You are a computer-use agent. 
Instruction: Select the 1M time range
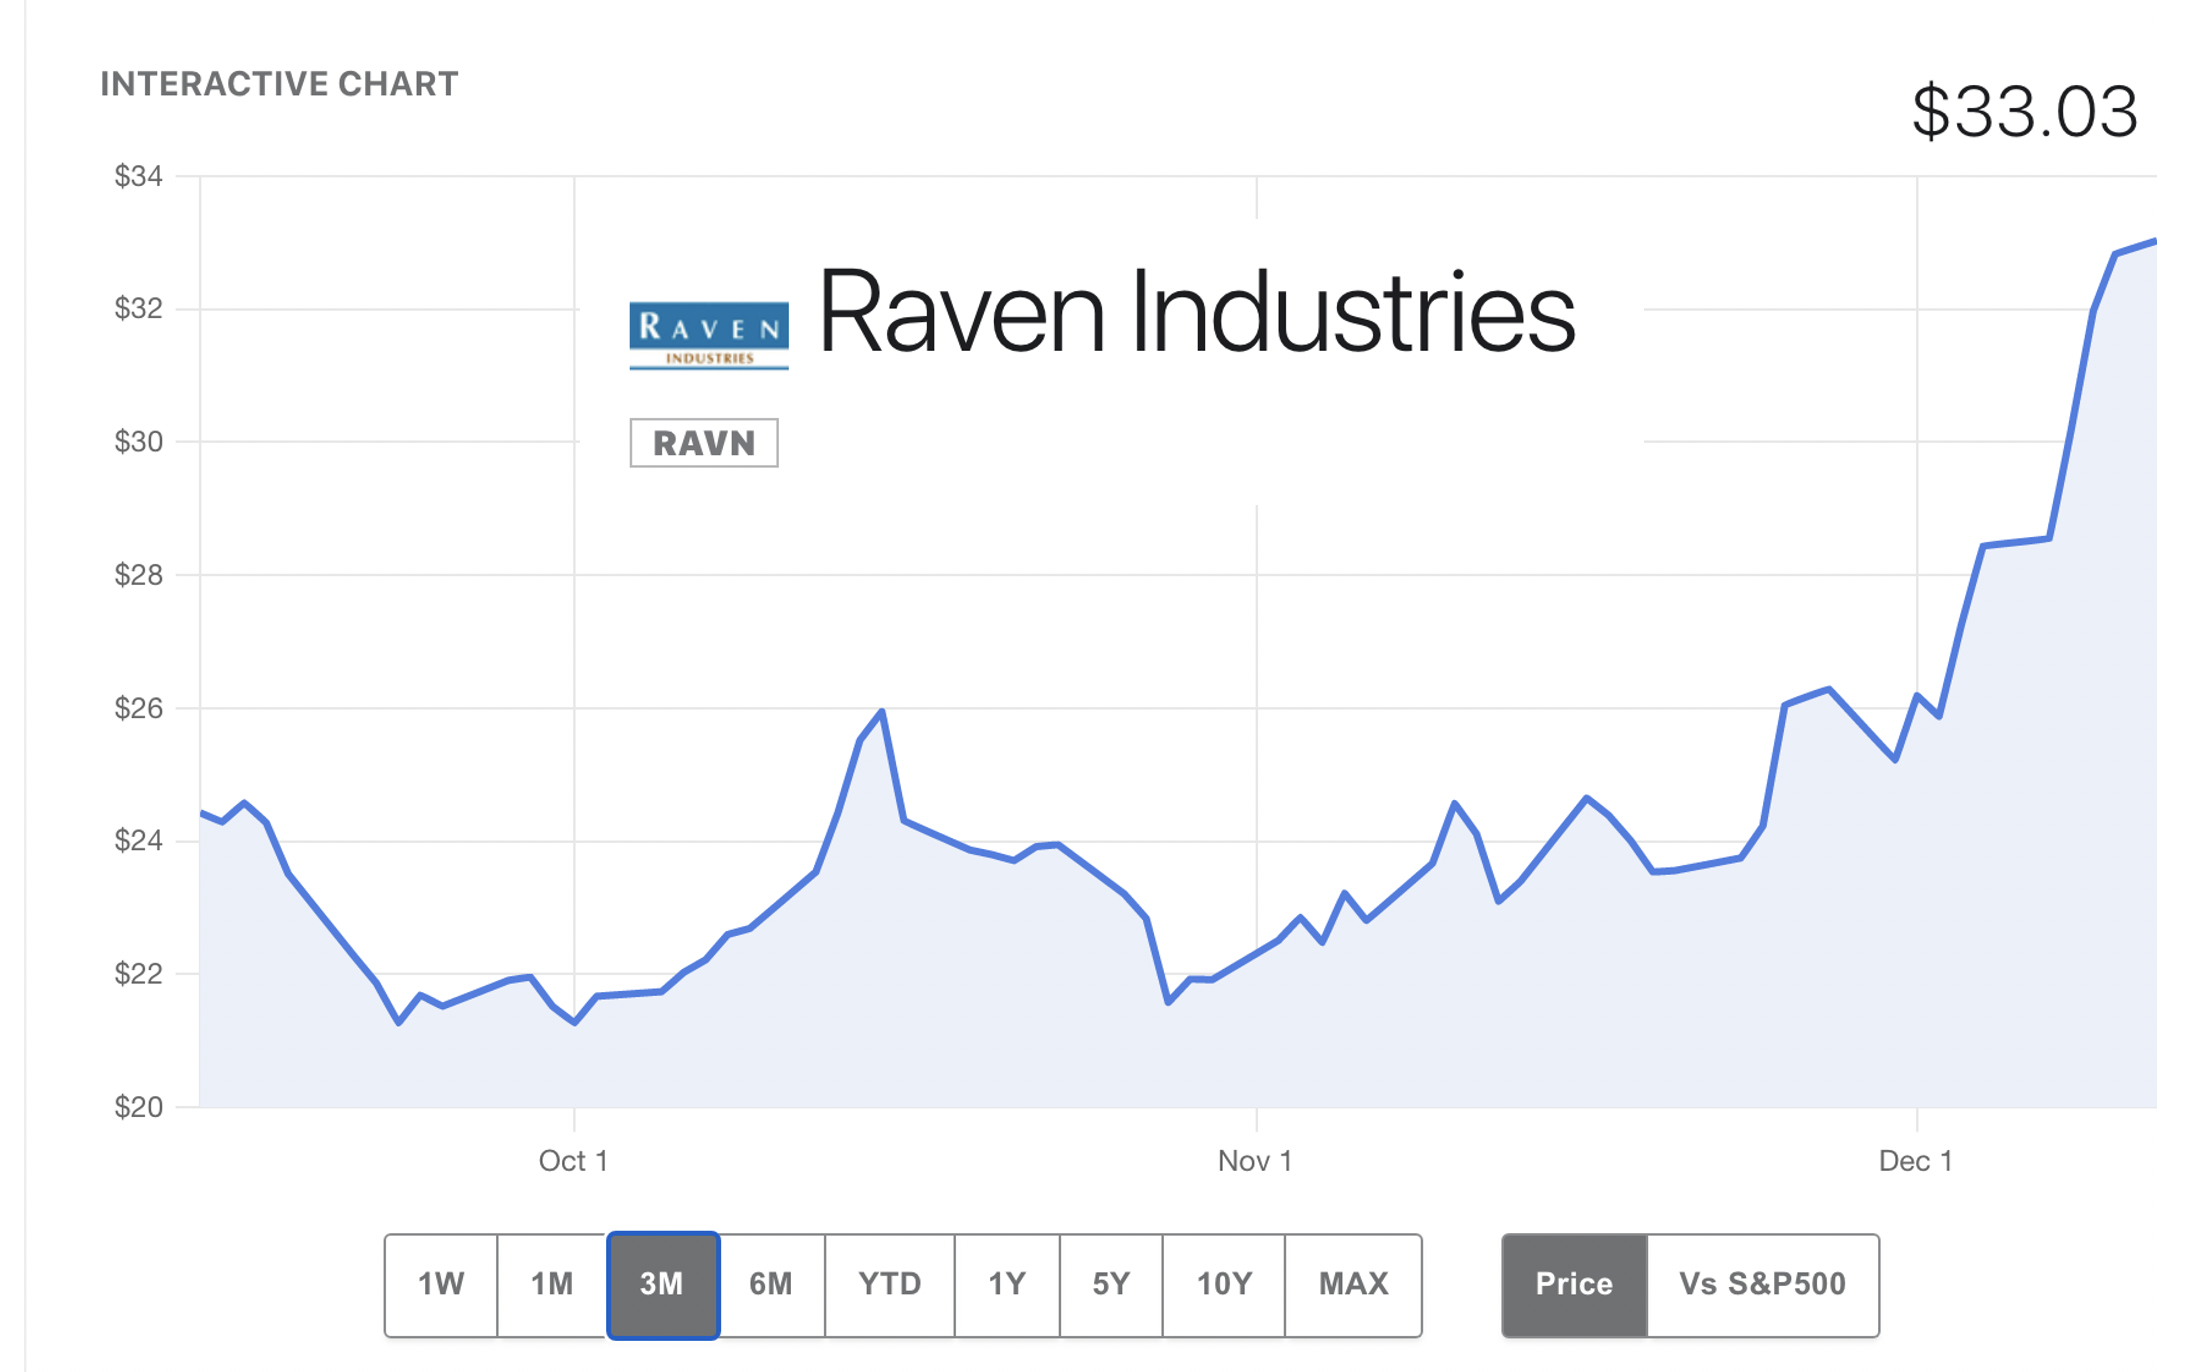coord(552,1284)
